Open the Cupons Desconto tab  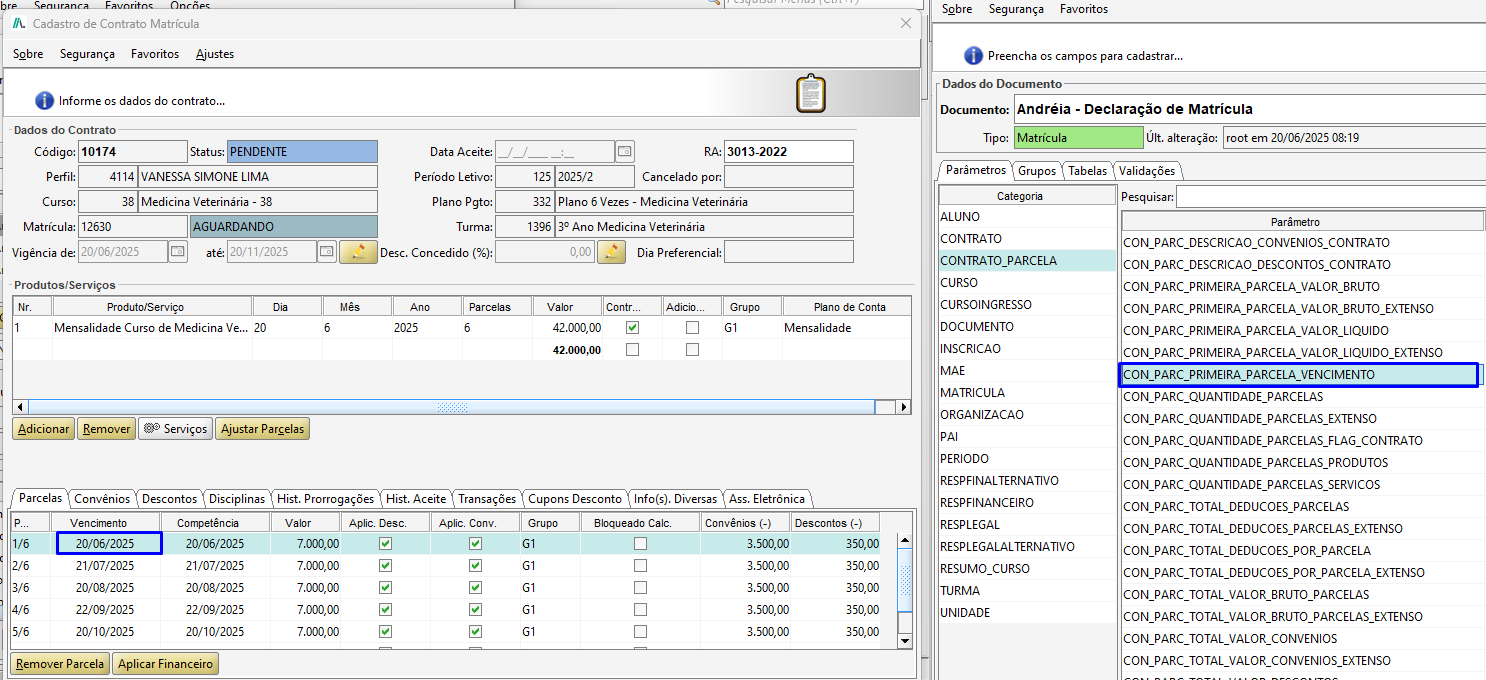pos(576,498)
